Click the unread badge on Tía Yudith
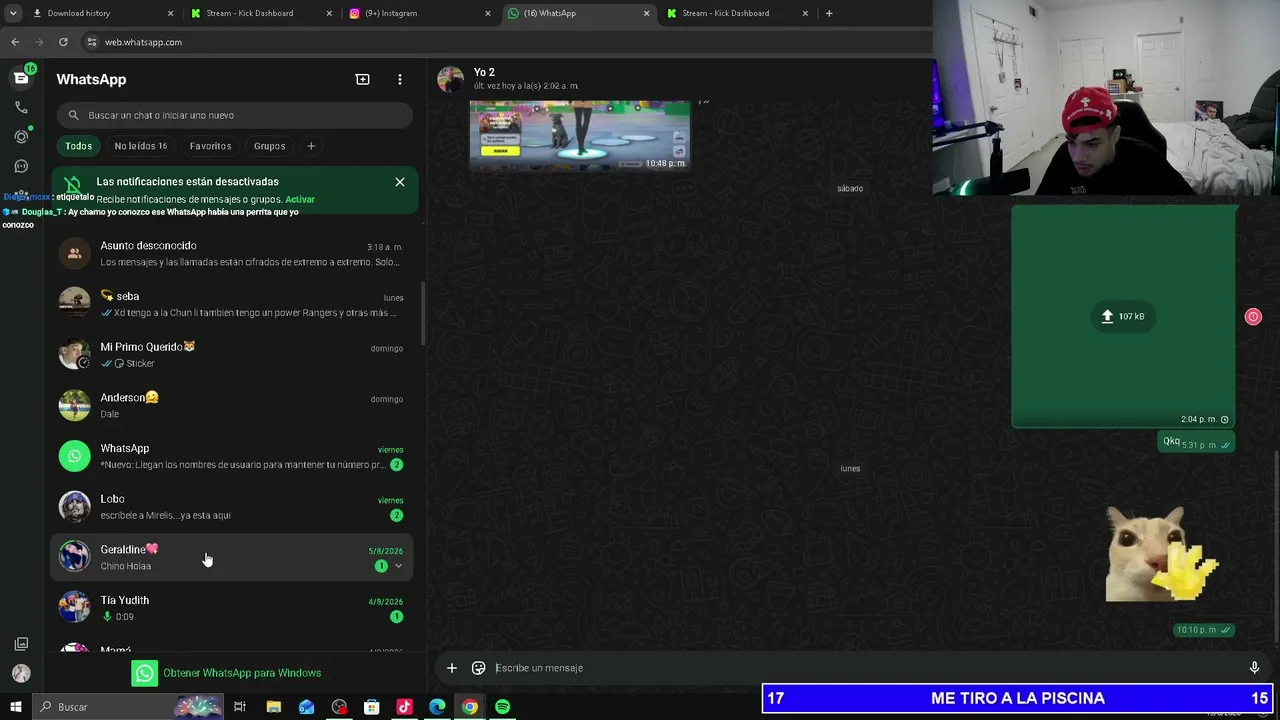The height and width of the screenshot is (720, 1280). 397,617
